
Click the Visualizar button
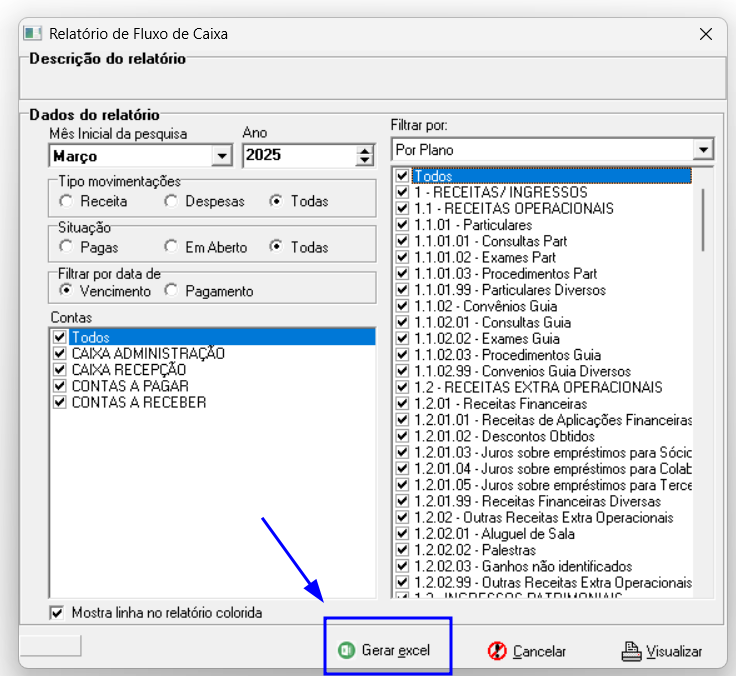[x=661, y=651]
